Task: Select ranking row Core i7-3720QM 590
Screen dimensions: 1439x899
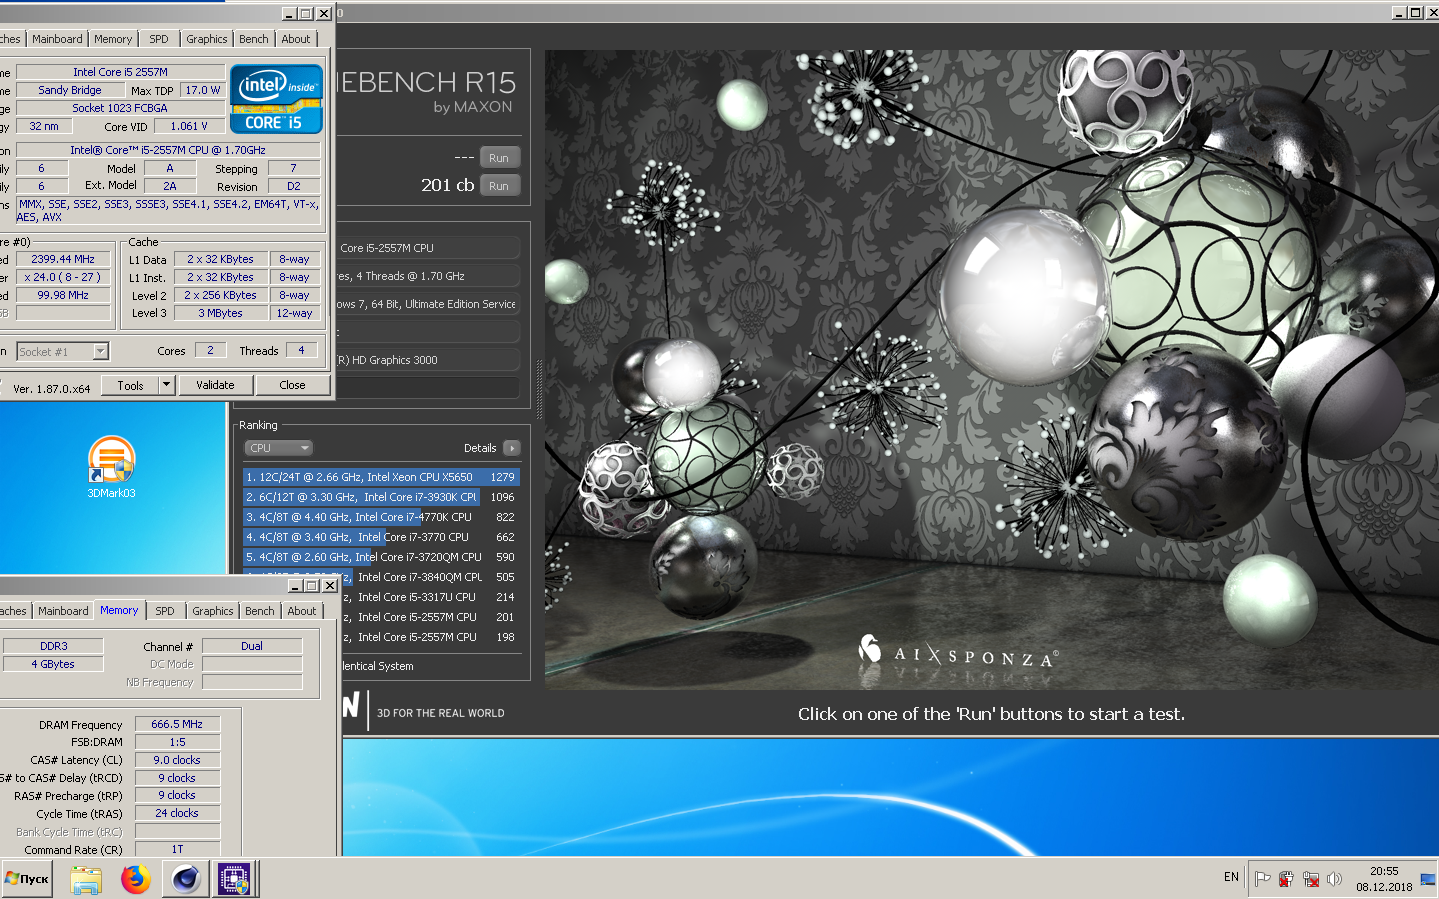Action: tap(381, 557)
